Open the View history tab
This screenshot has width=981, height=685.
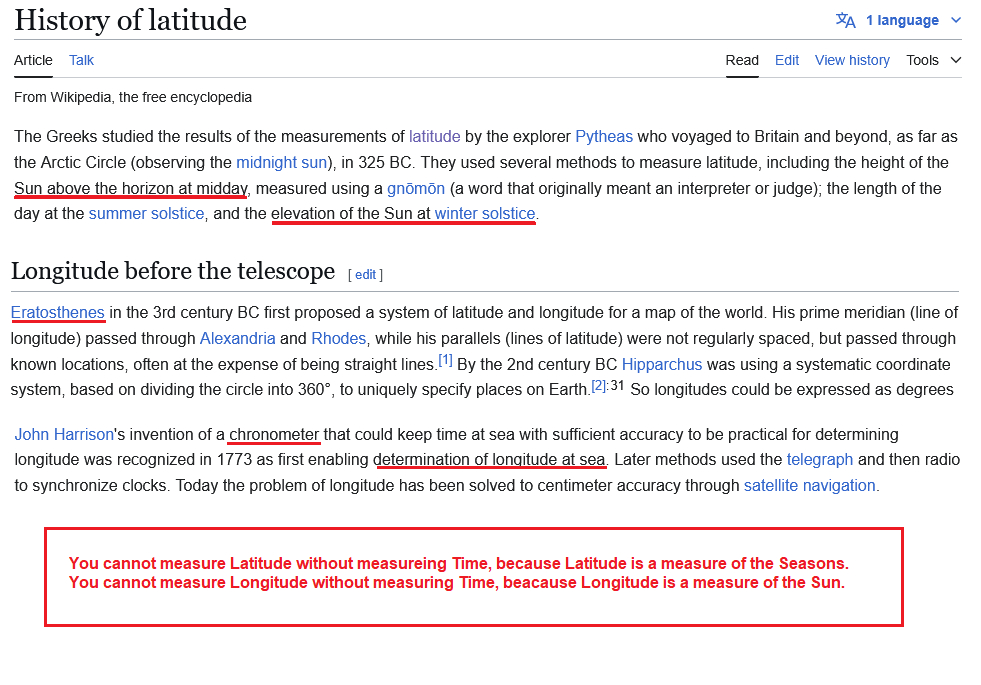pos(852,60)
